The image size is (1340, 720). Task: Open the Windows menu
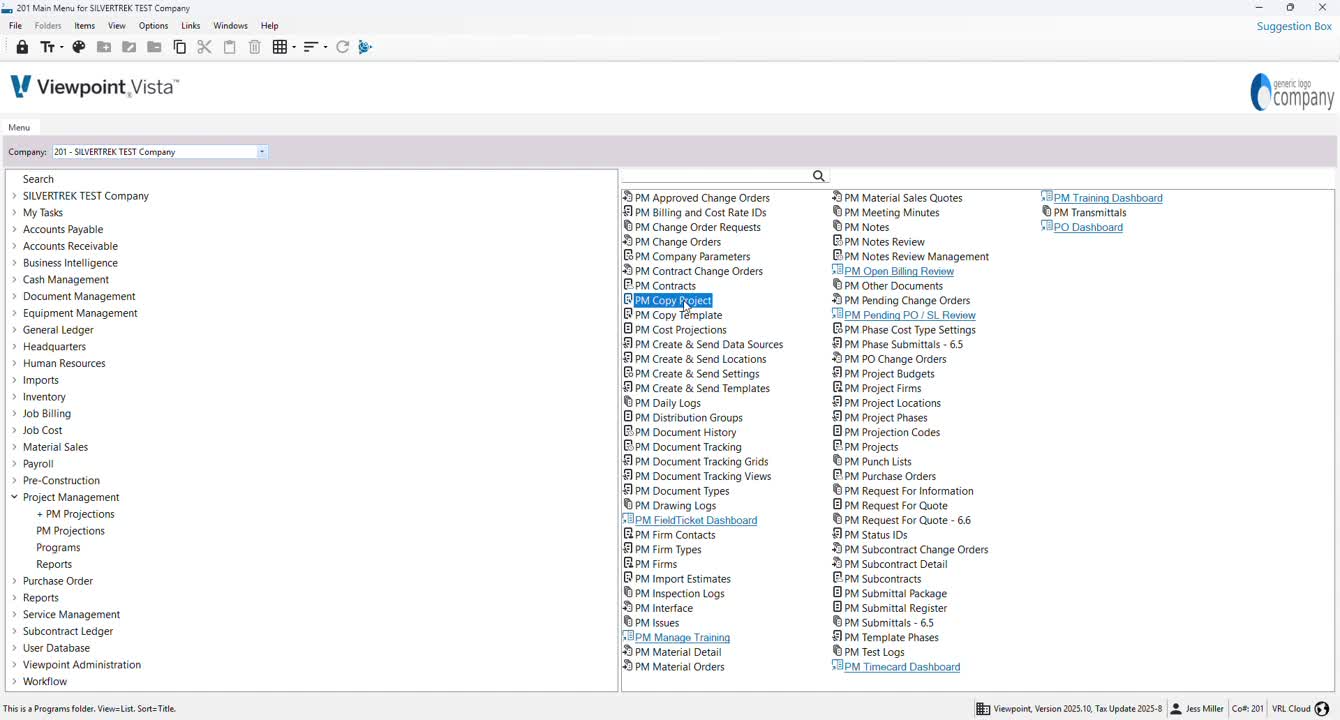pyautogui.click(x=231, y=26)
